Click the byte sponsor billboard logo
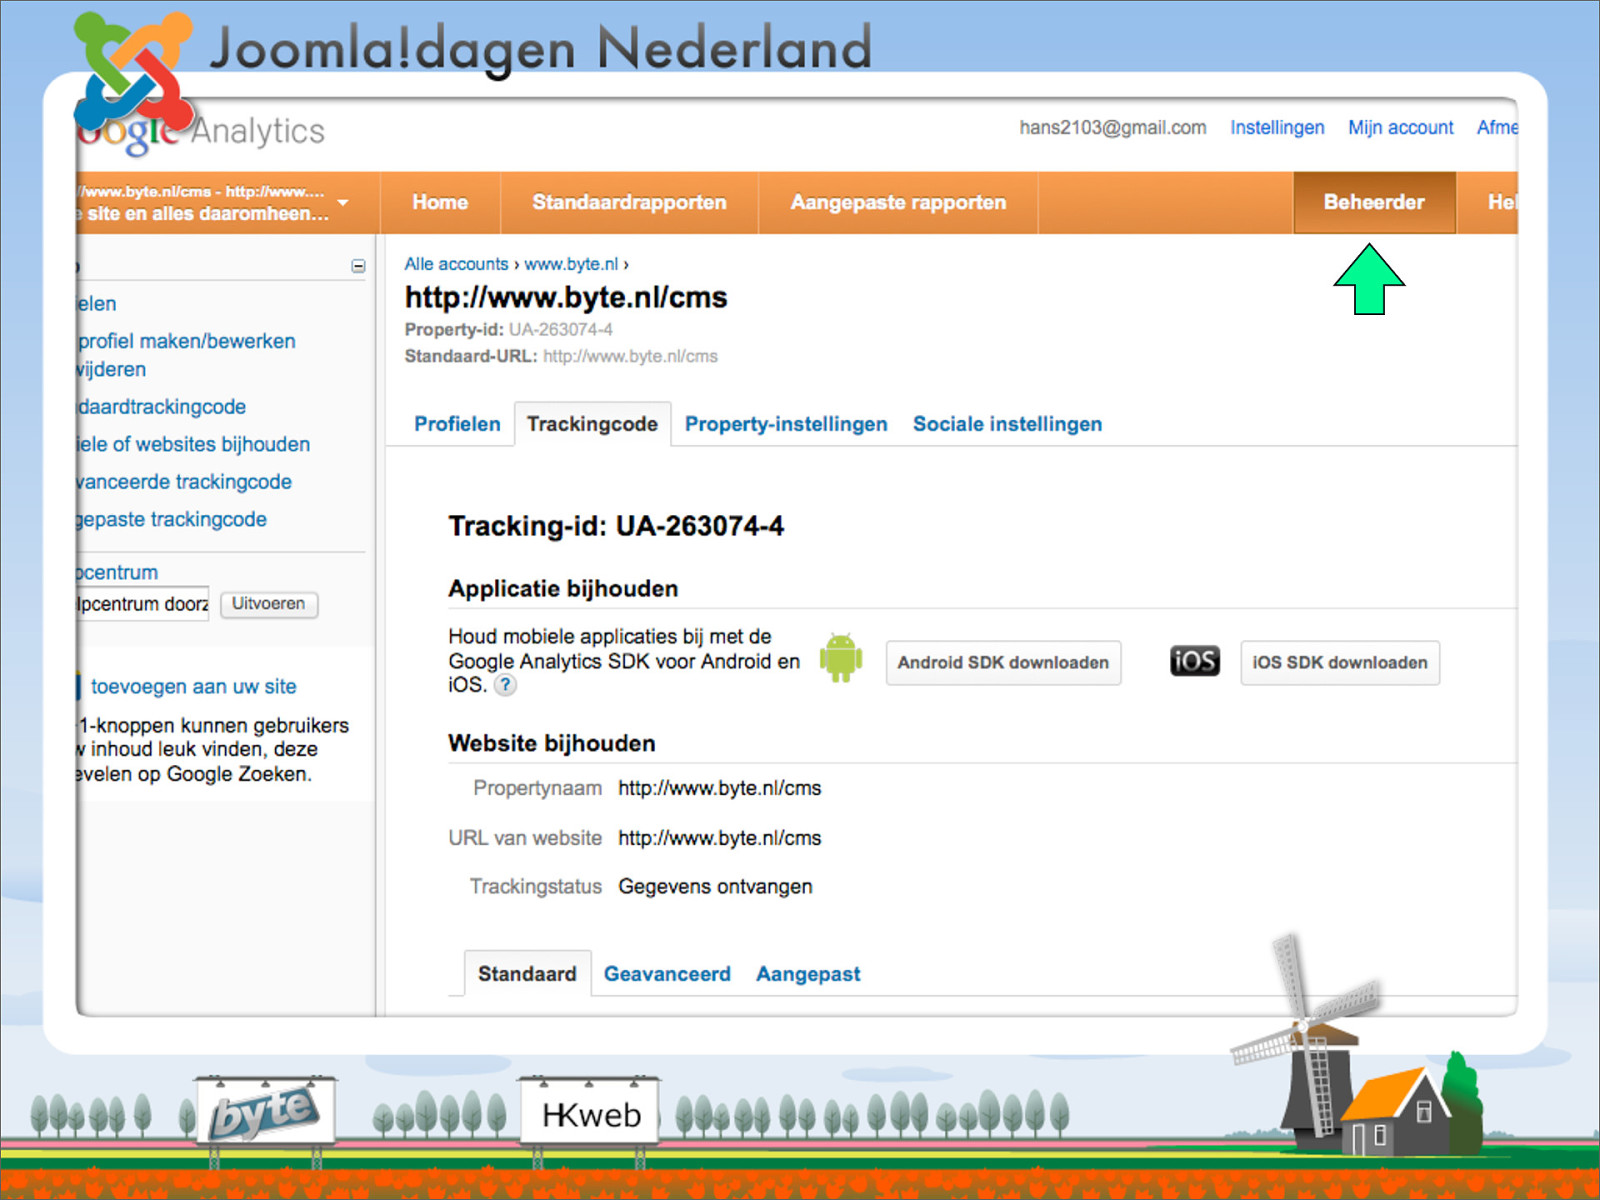 pos(265,1112)
